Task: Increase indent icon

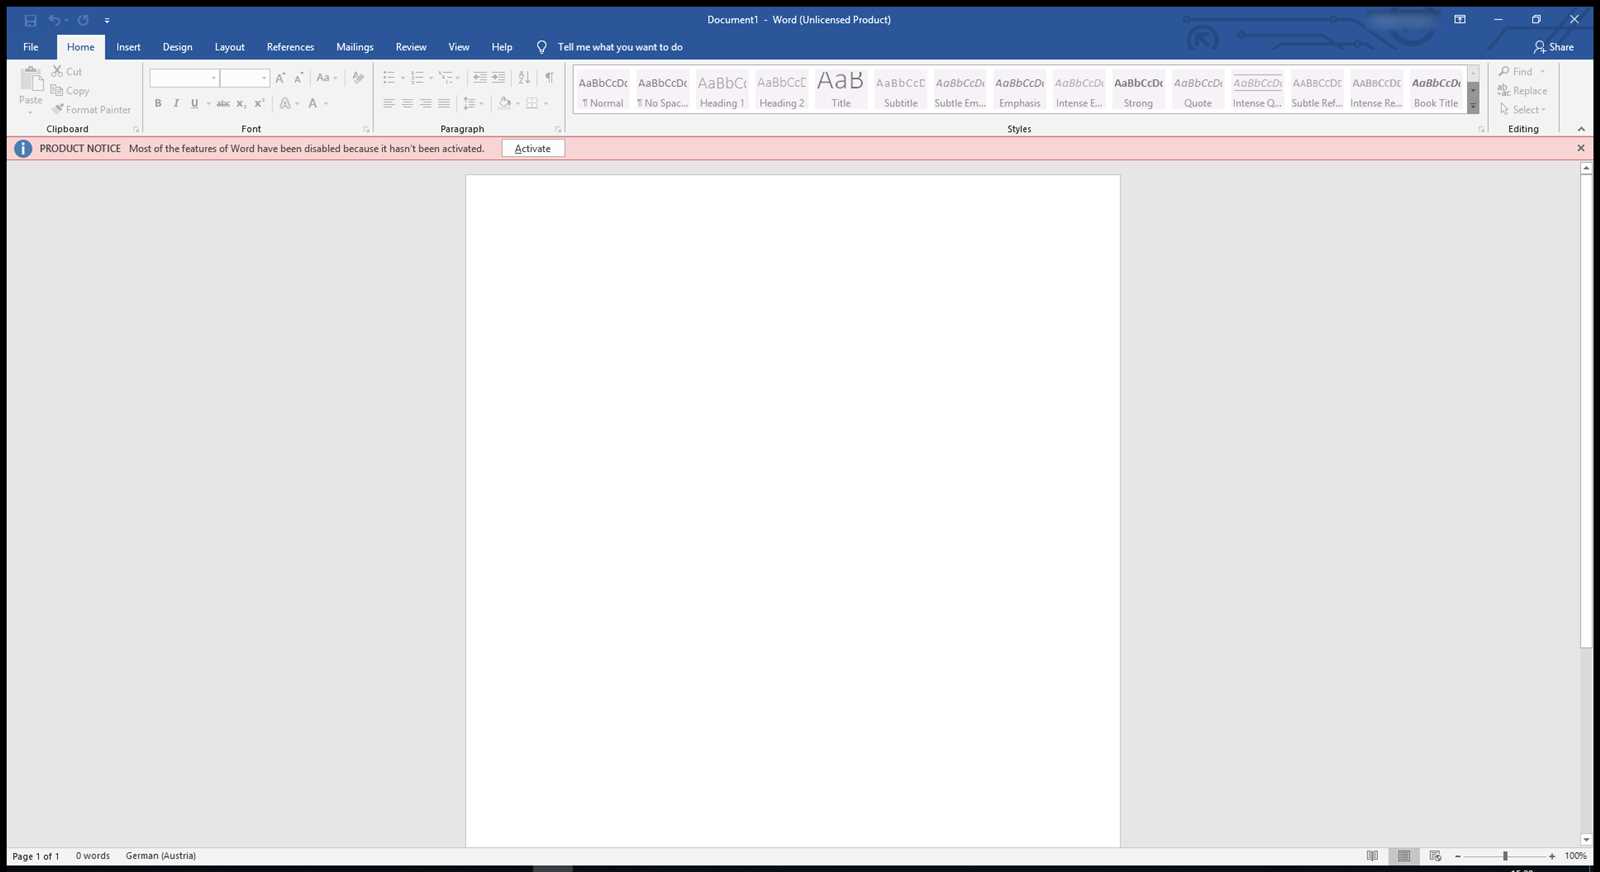Action: [x=498, y=78]
